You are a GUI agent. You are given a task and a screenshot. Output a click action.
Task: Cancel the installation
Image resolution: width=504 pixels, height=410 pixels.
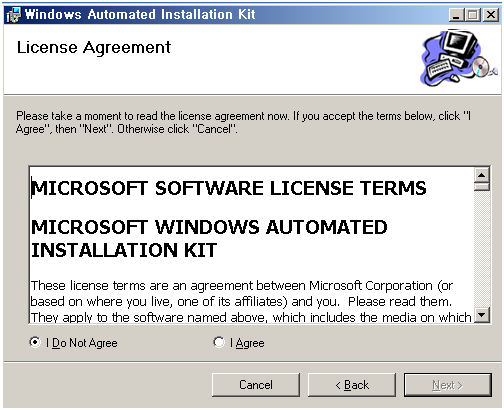coord(256,385)
